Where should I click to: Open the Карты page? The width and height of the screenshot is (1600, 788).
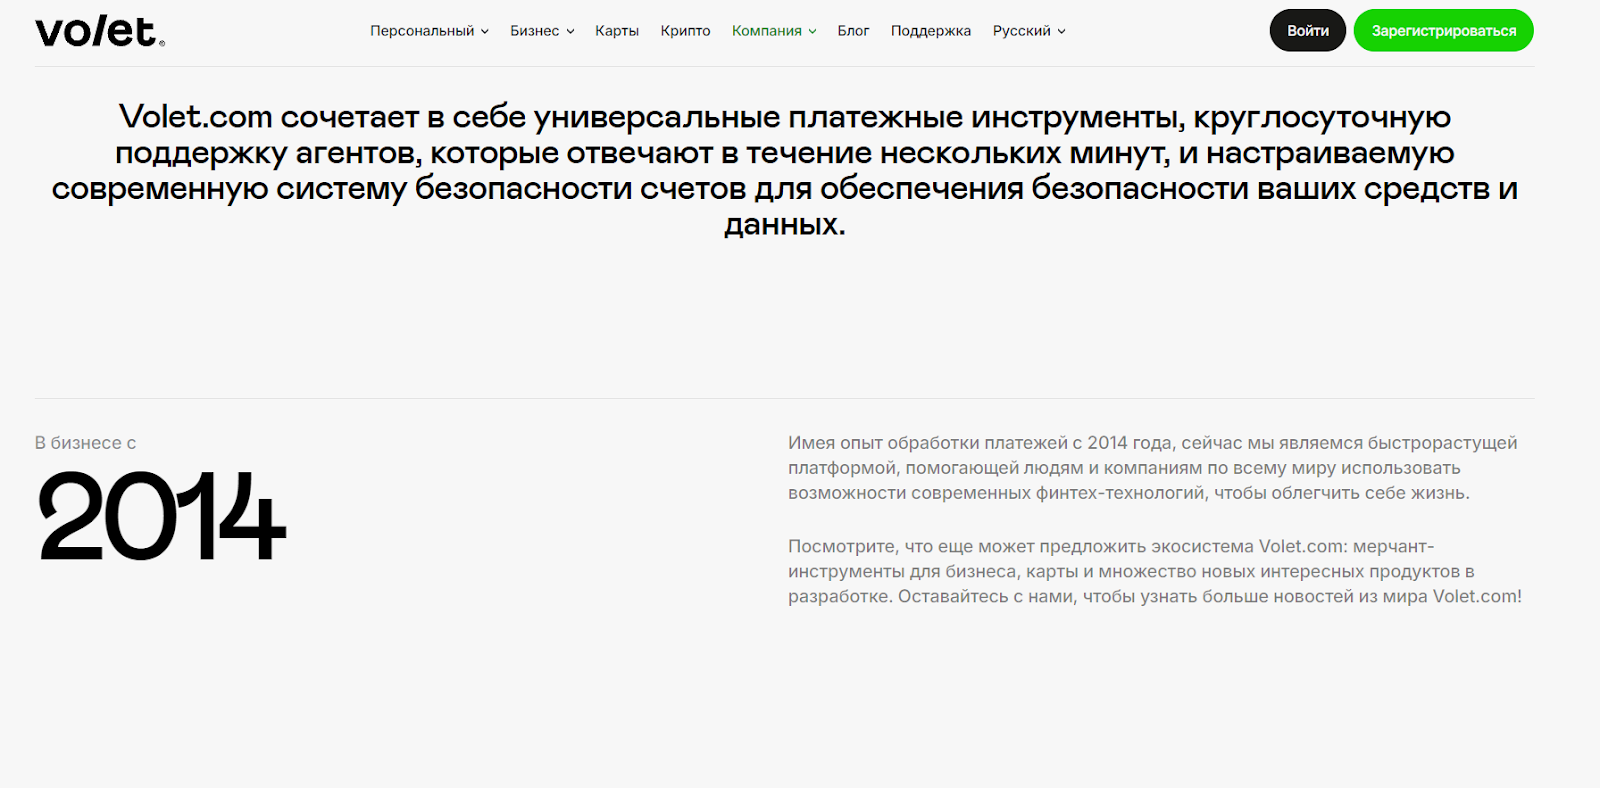pos(617,31)
